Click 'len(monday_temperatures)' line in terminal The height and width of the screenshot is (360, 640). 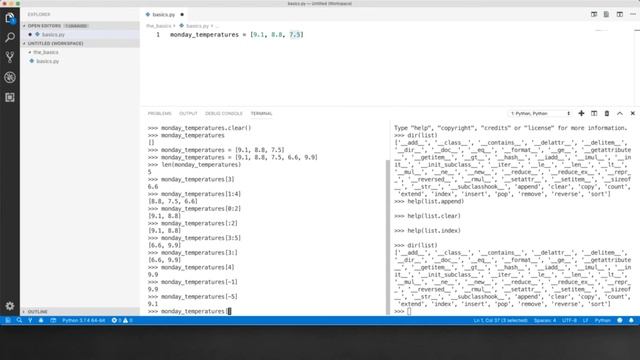(194, 164)
